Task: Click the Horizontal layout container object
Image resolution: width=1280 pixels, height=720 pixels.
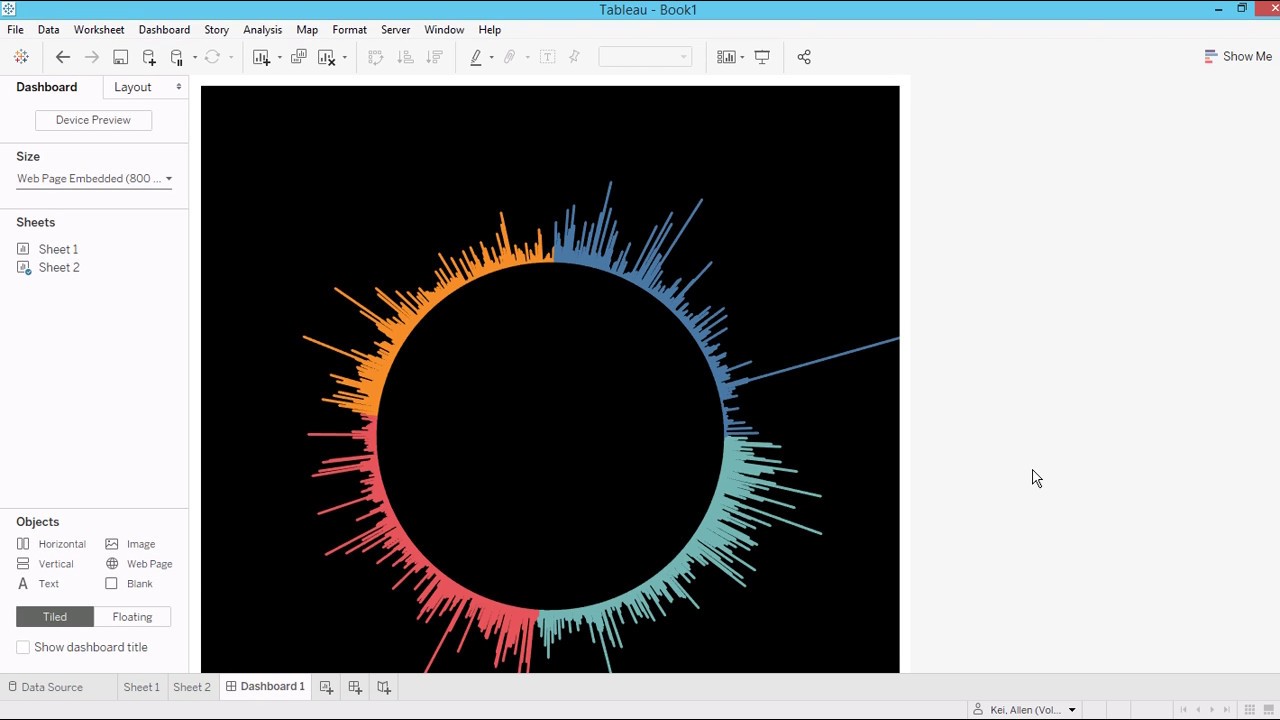Action: pyautogui.click(x=51, y=544)
